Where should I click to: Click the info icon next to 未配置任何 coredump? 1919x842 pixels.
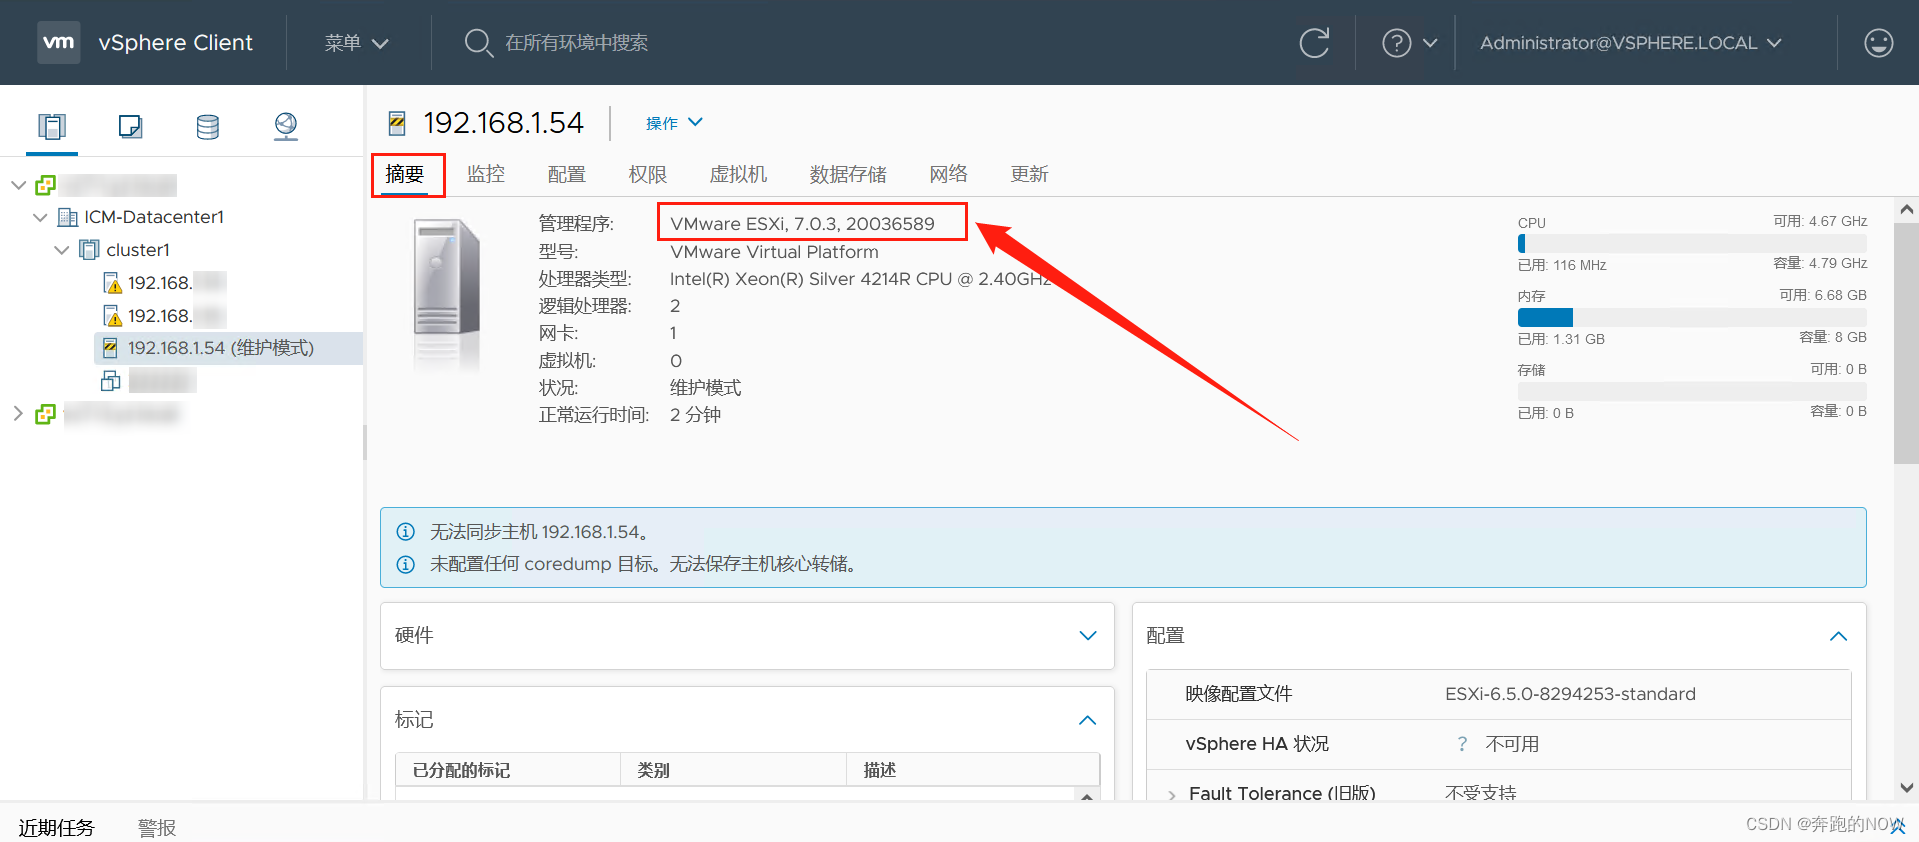point(406,564)
